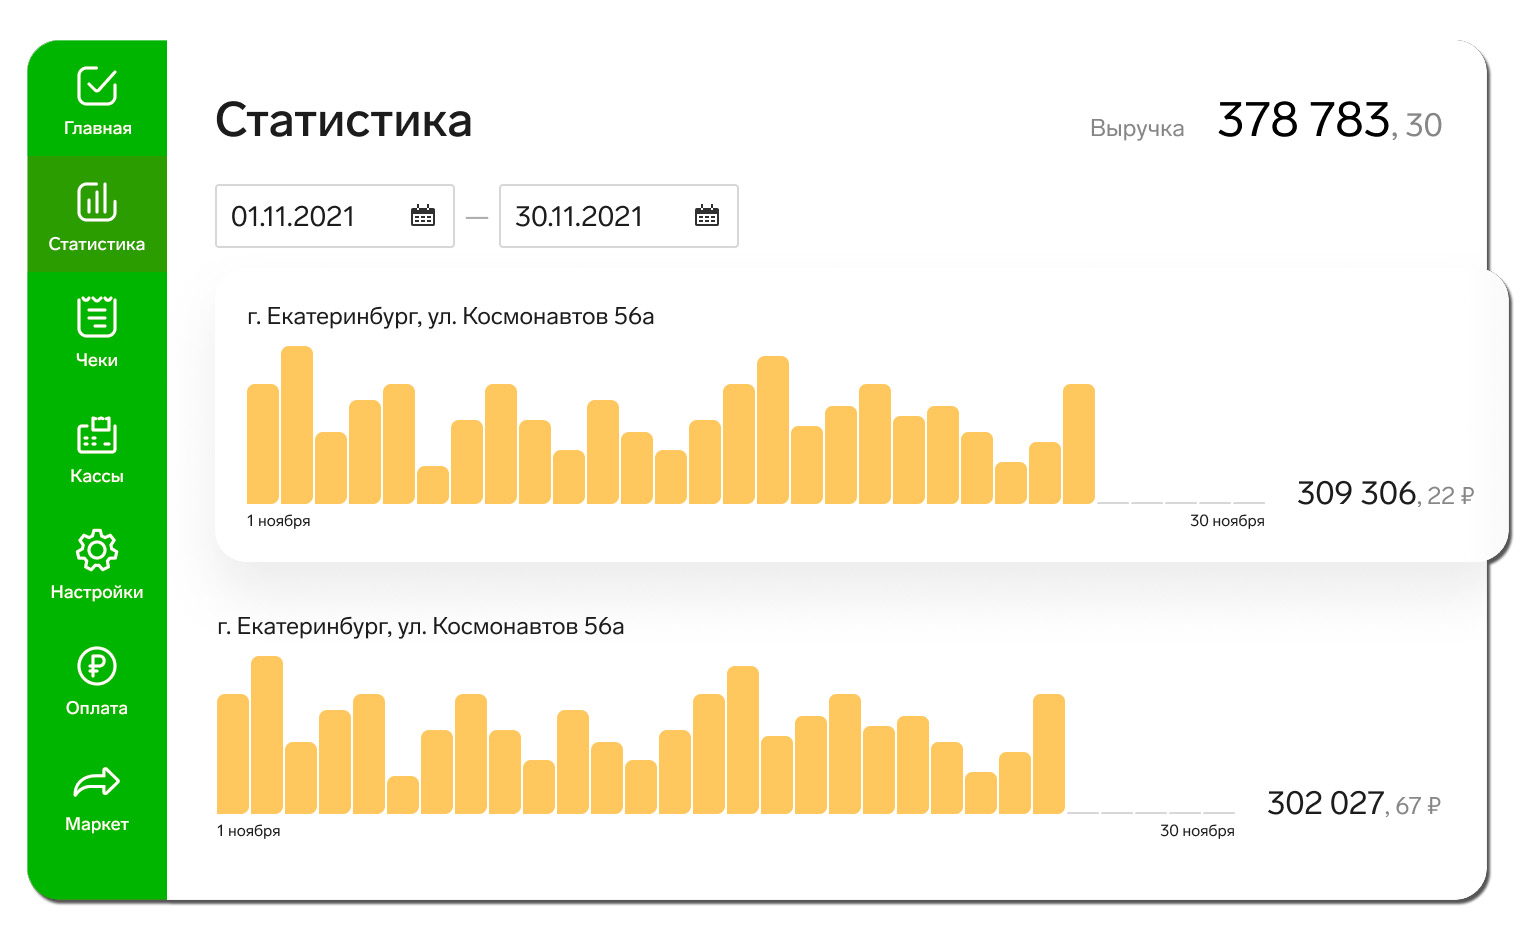1535x940 pixels.
Task: Click first chart's '1 ноября' axis label
Action: pyautogui.click(x=279, y=521)
